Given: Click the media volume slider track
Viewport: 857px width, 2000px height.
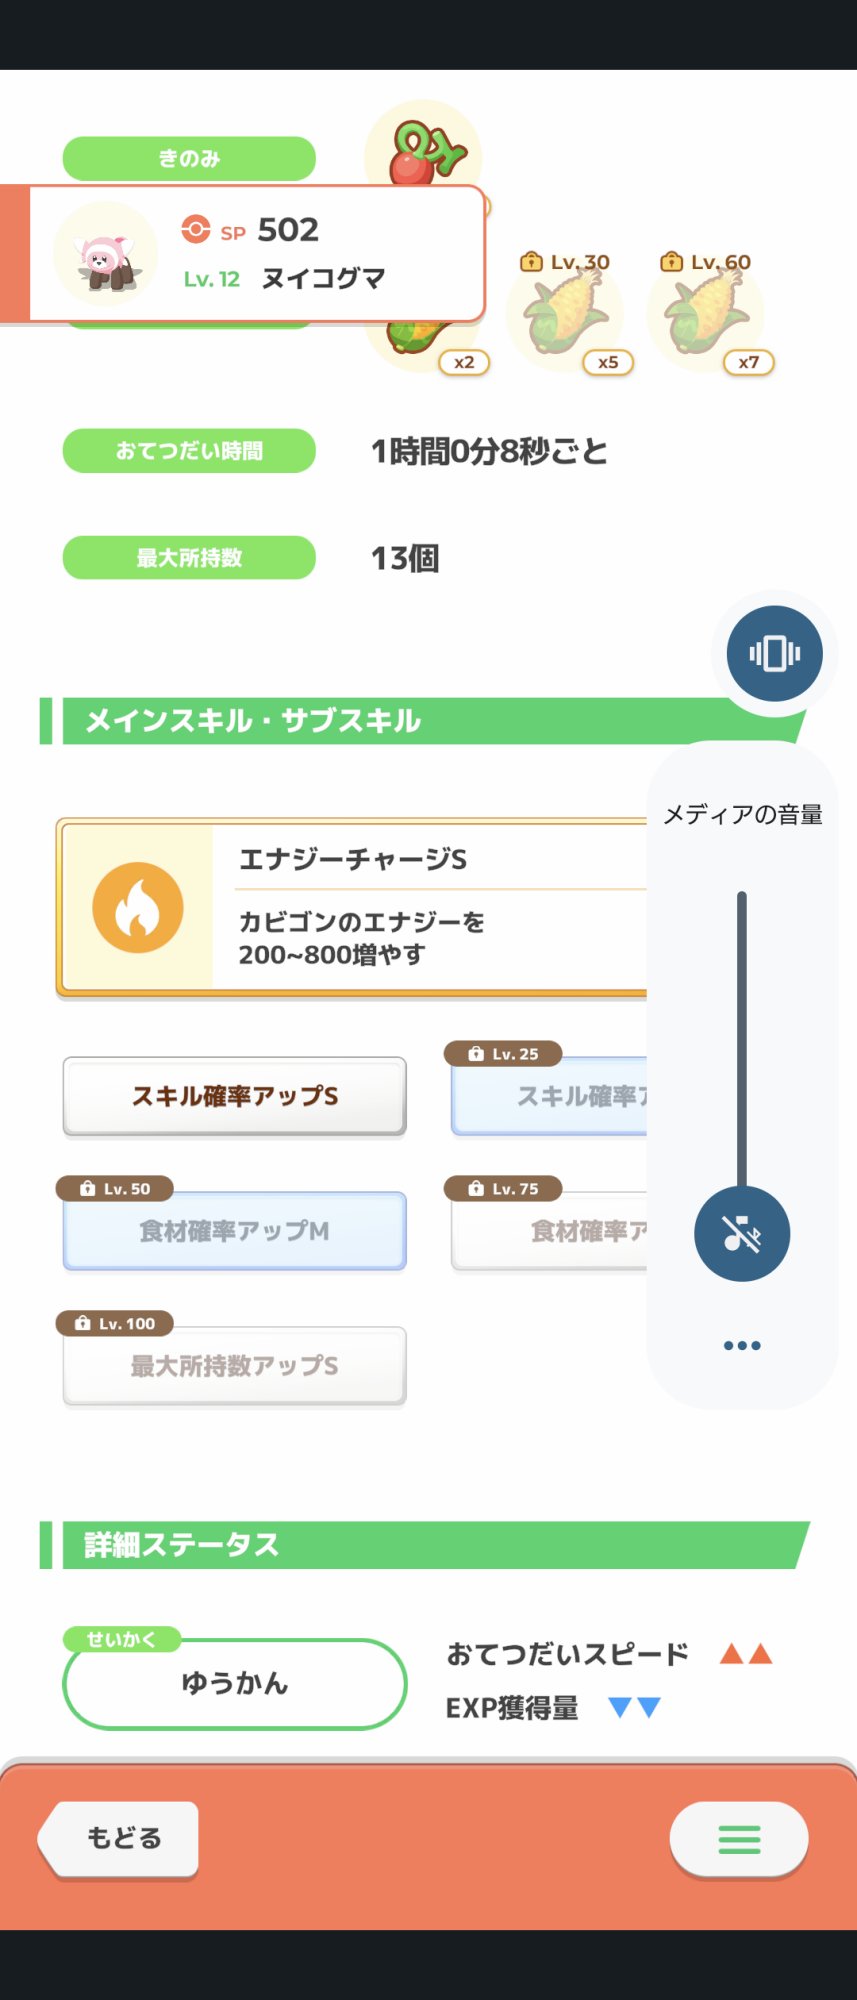Looking at the screenshot, I should tap(742, 1040).
